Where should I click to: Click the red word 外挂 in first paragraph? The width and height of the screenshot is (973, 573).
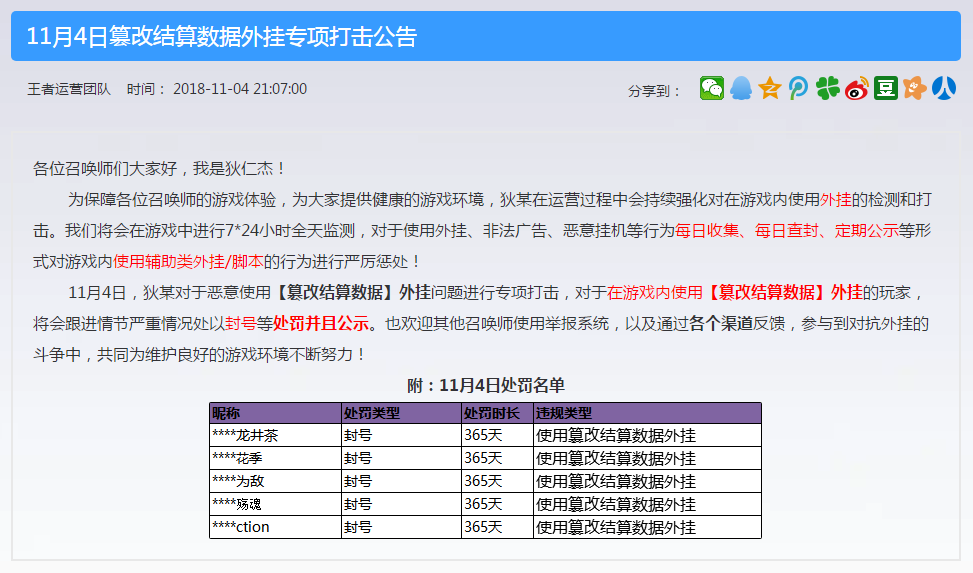coord(835,200)
